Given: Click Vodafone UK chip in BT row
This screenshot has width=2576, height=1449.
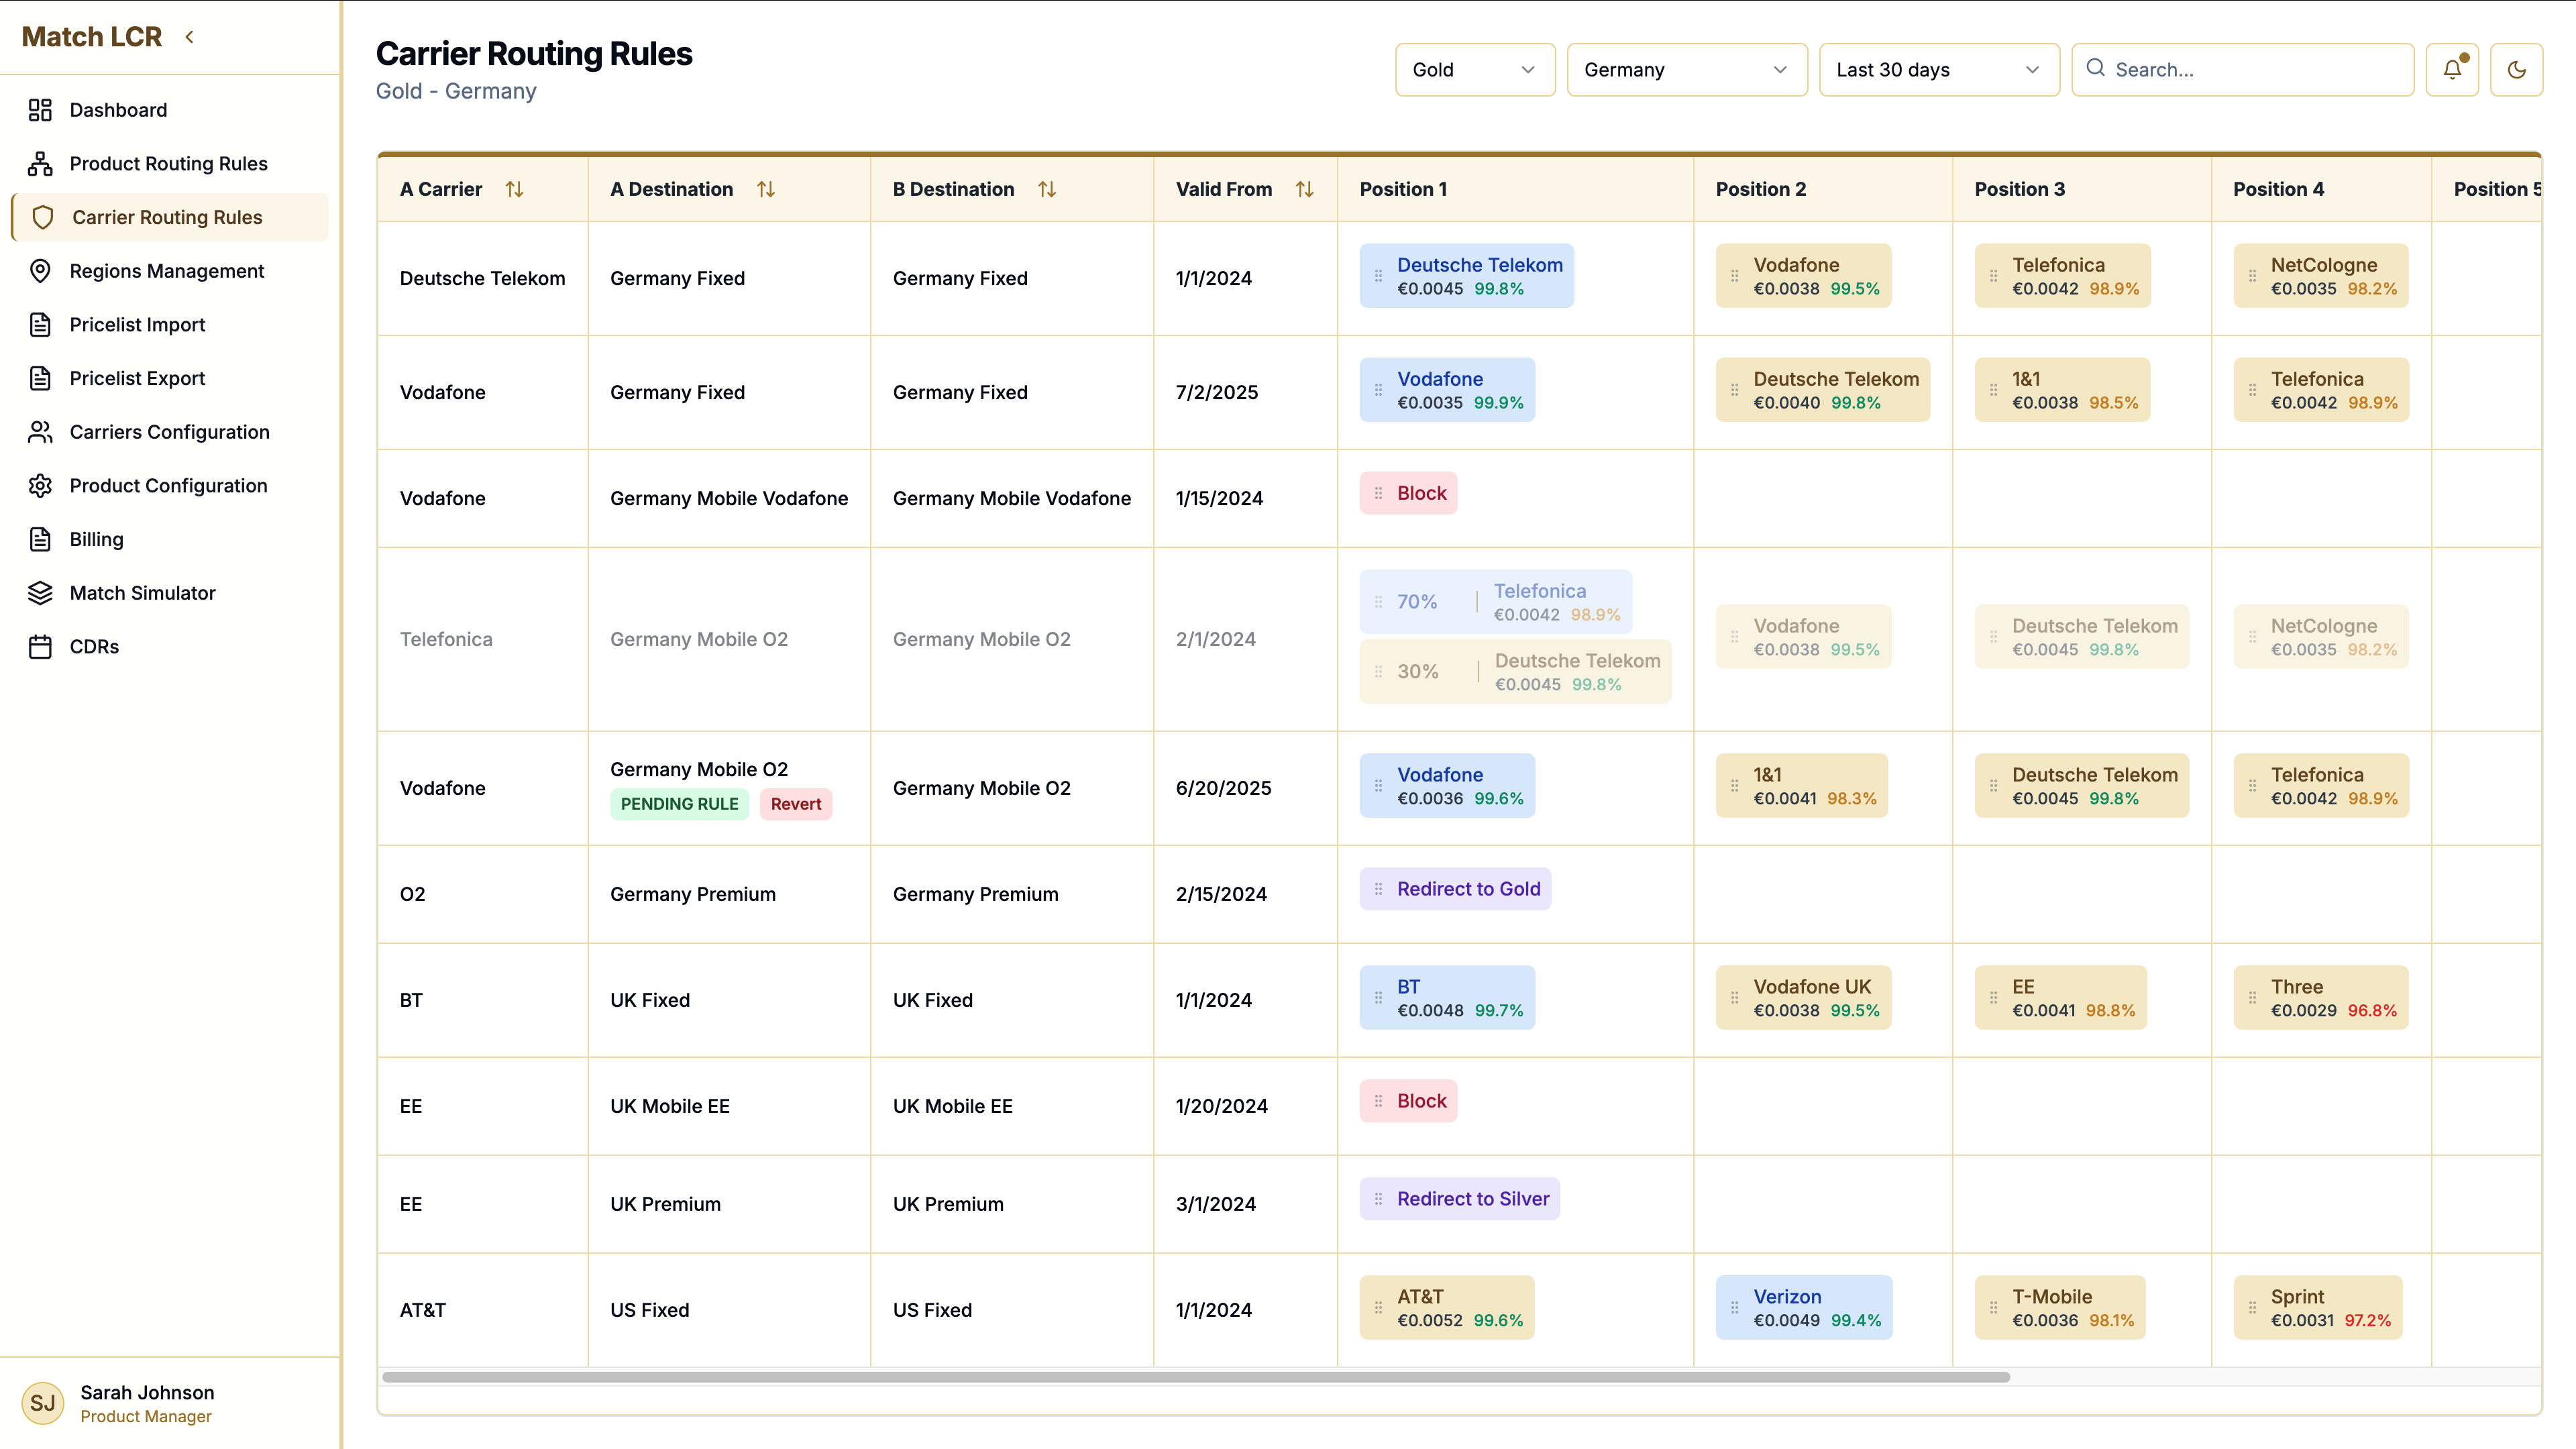Looking at the screenshot, I should tap(1803, 997).
